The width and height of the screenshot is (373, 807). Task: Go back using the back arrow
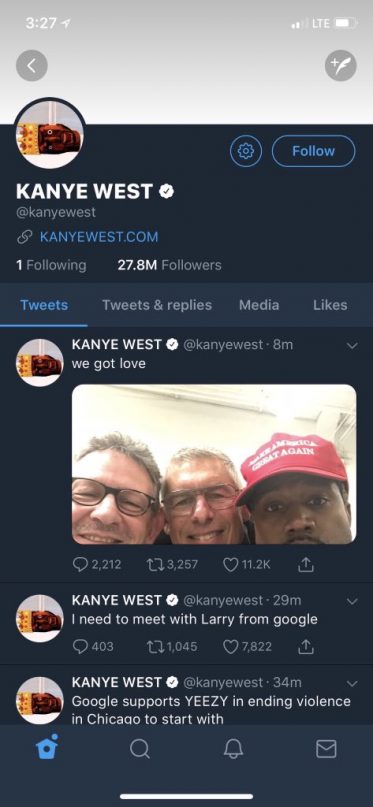click(x=32, y=65)
